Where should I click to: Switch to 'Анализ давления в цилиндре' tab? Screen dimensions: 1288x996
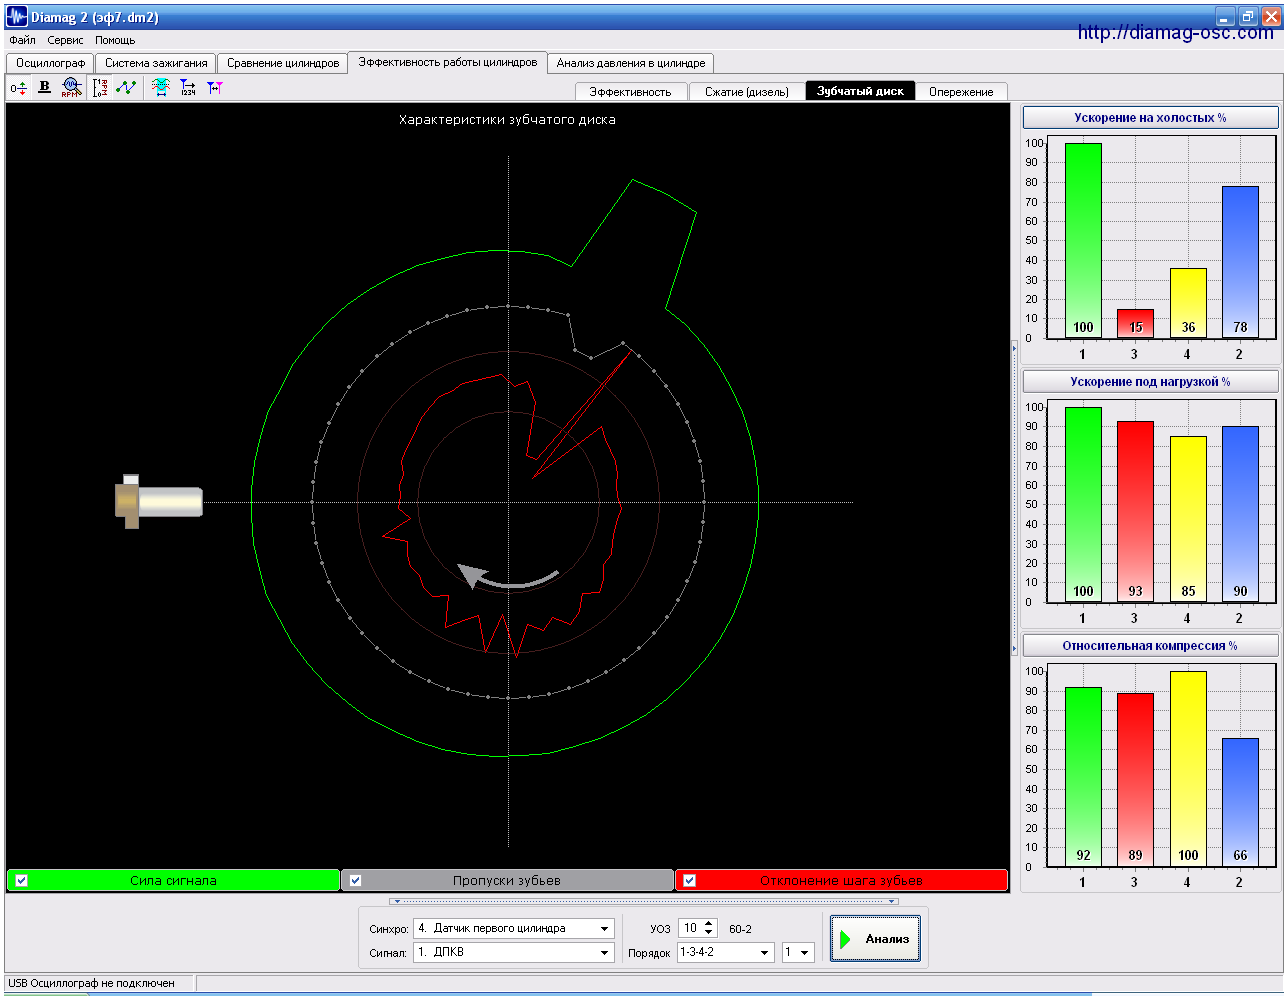(x=631, y=63)
